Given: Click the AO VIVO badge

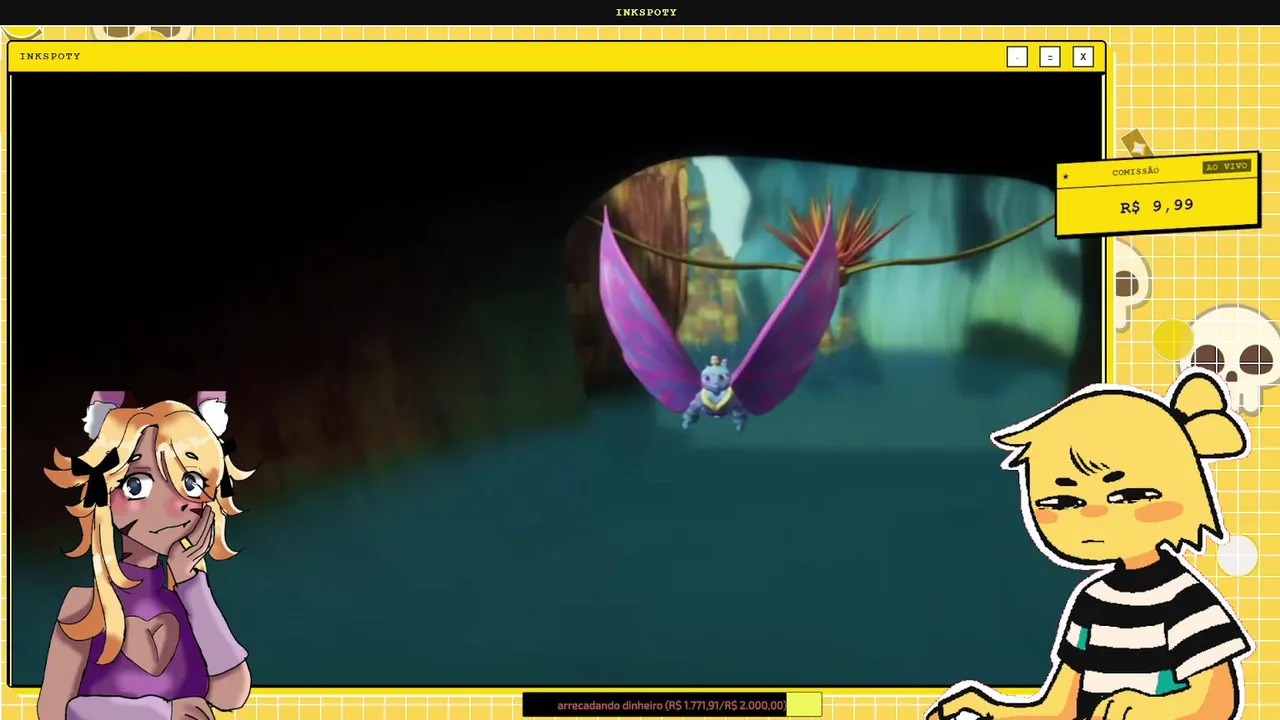Looking at the screenshot, I should (x=1226, y=166).
